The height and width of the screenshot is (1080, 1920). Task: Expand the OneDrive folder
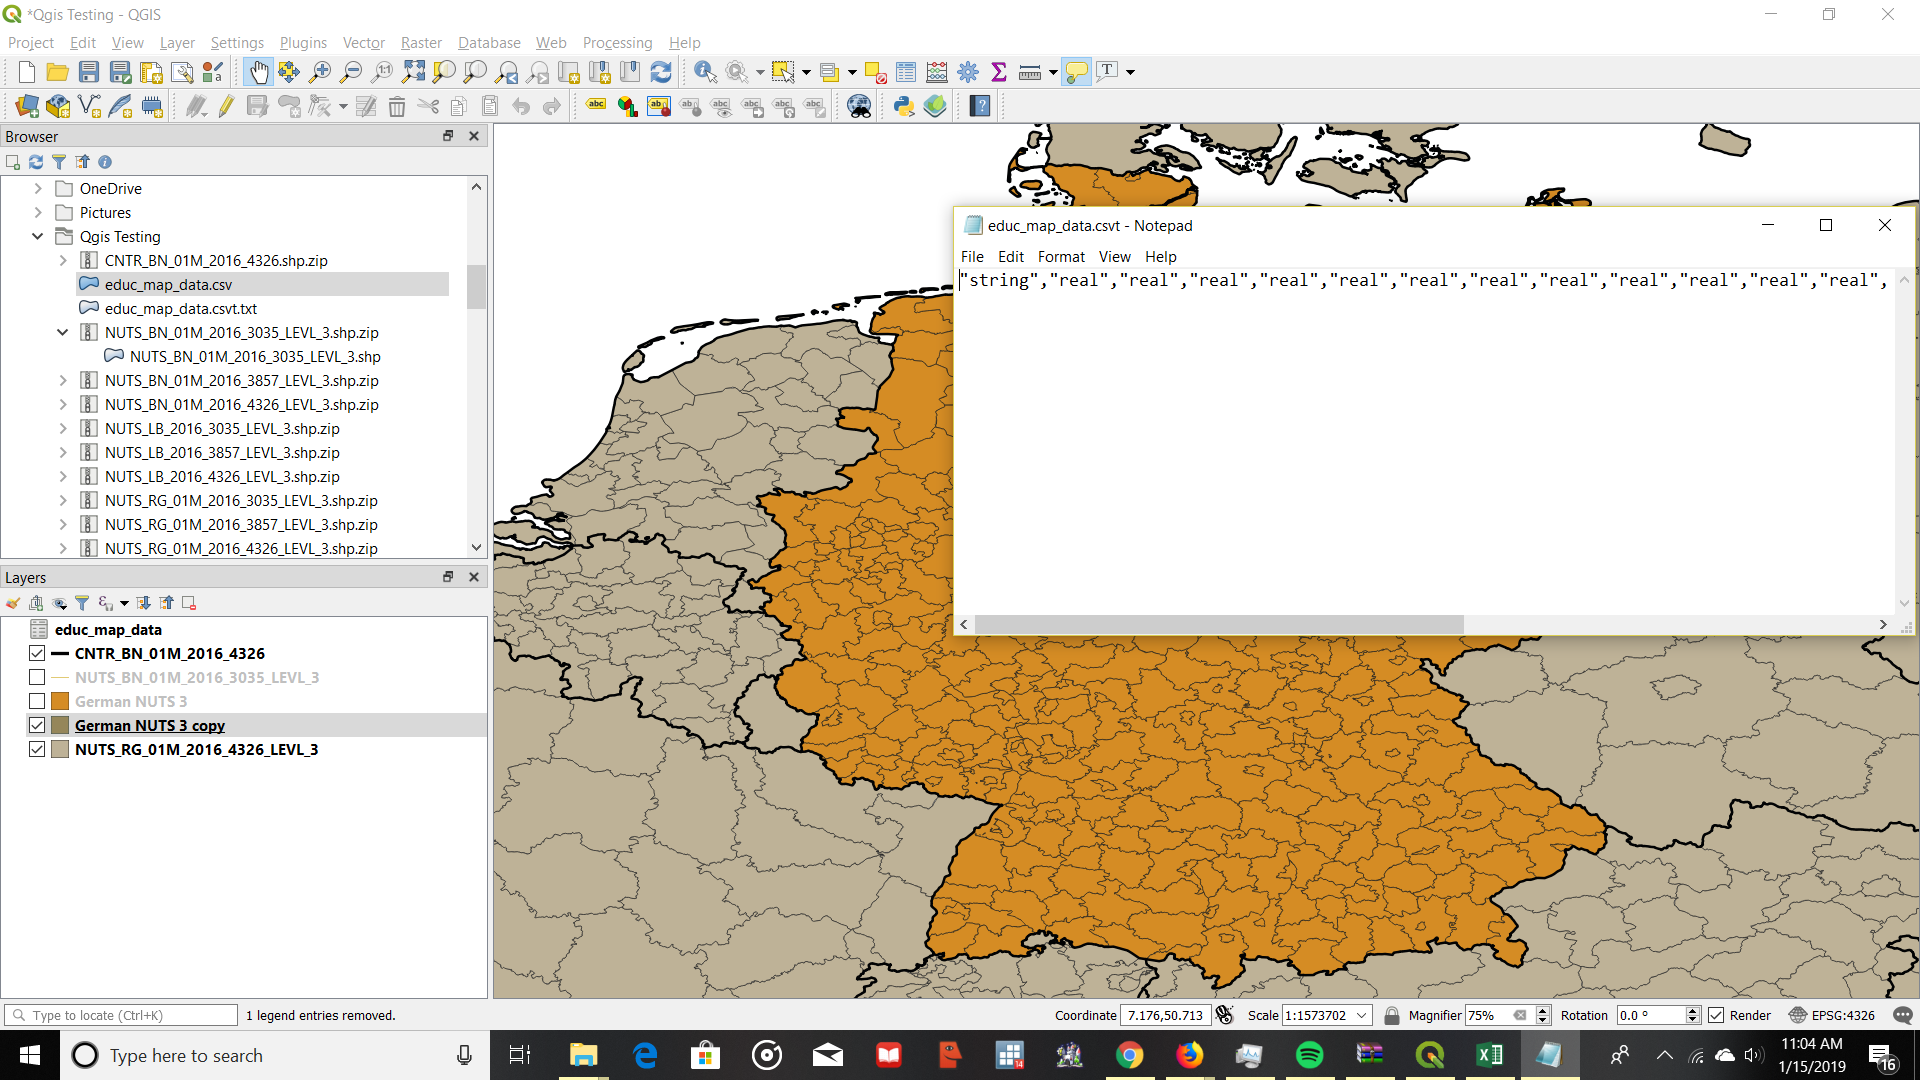(x=38, y=188)
